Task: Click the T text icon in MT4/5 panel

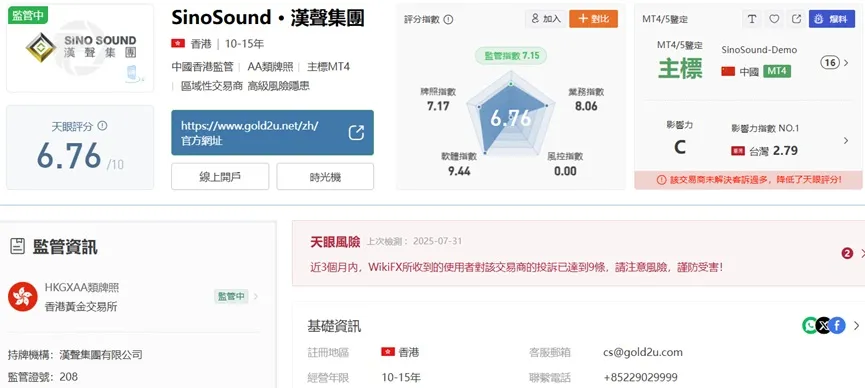Action: [x=751, y=19]
